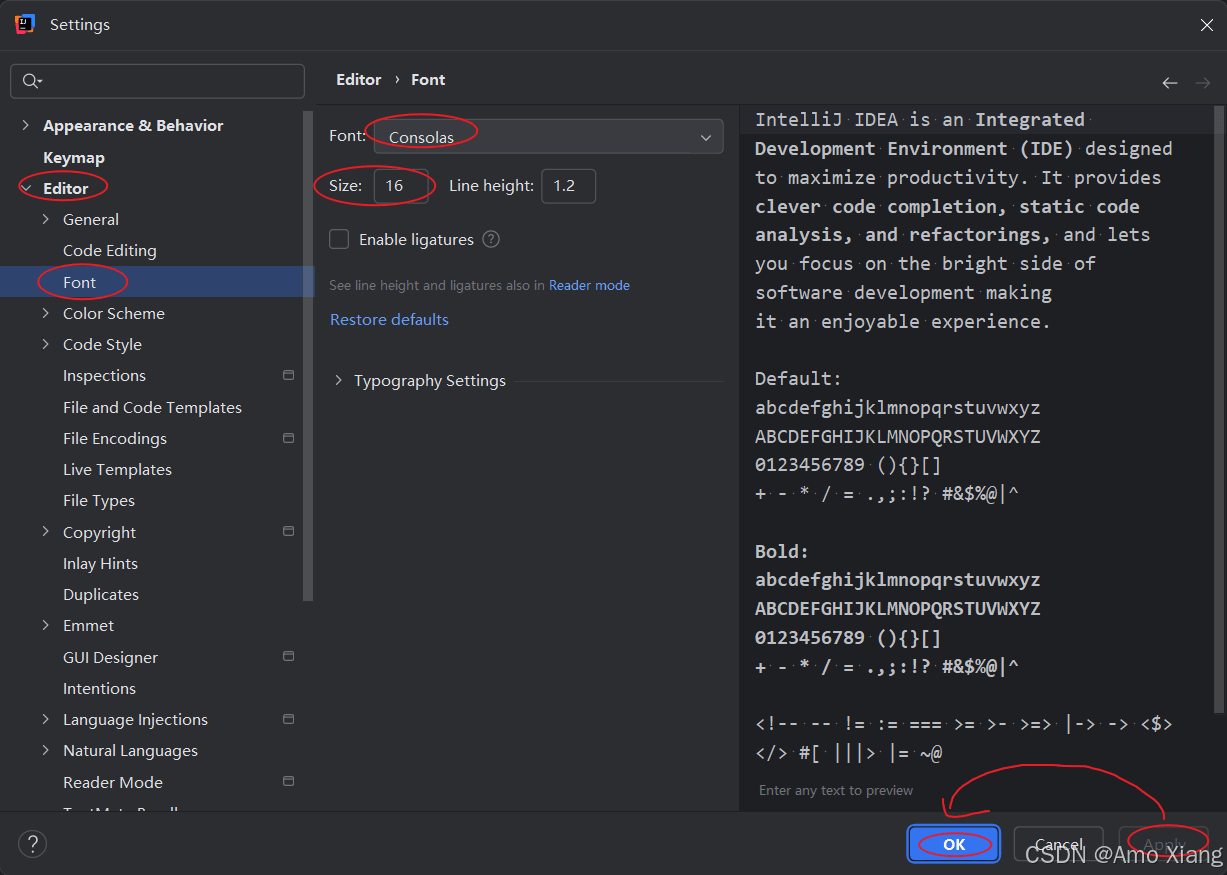Open the Keymap settings page
Image resolution: width=1227 pixels, height=875 pixels.
click(73, 158)
